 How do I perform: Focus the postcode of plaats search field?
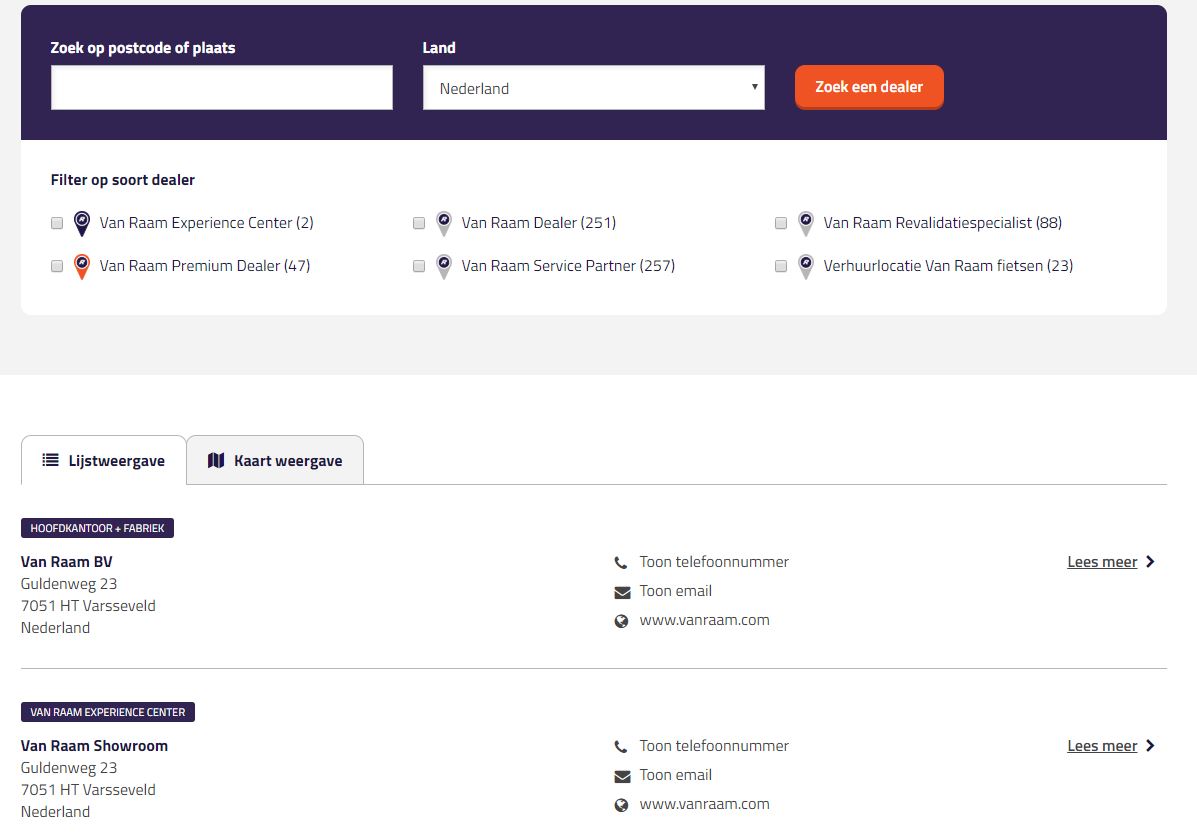click(x=221, y=88)
